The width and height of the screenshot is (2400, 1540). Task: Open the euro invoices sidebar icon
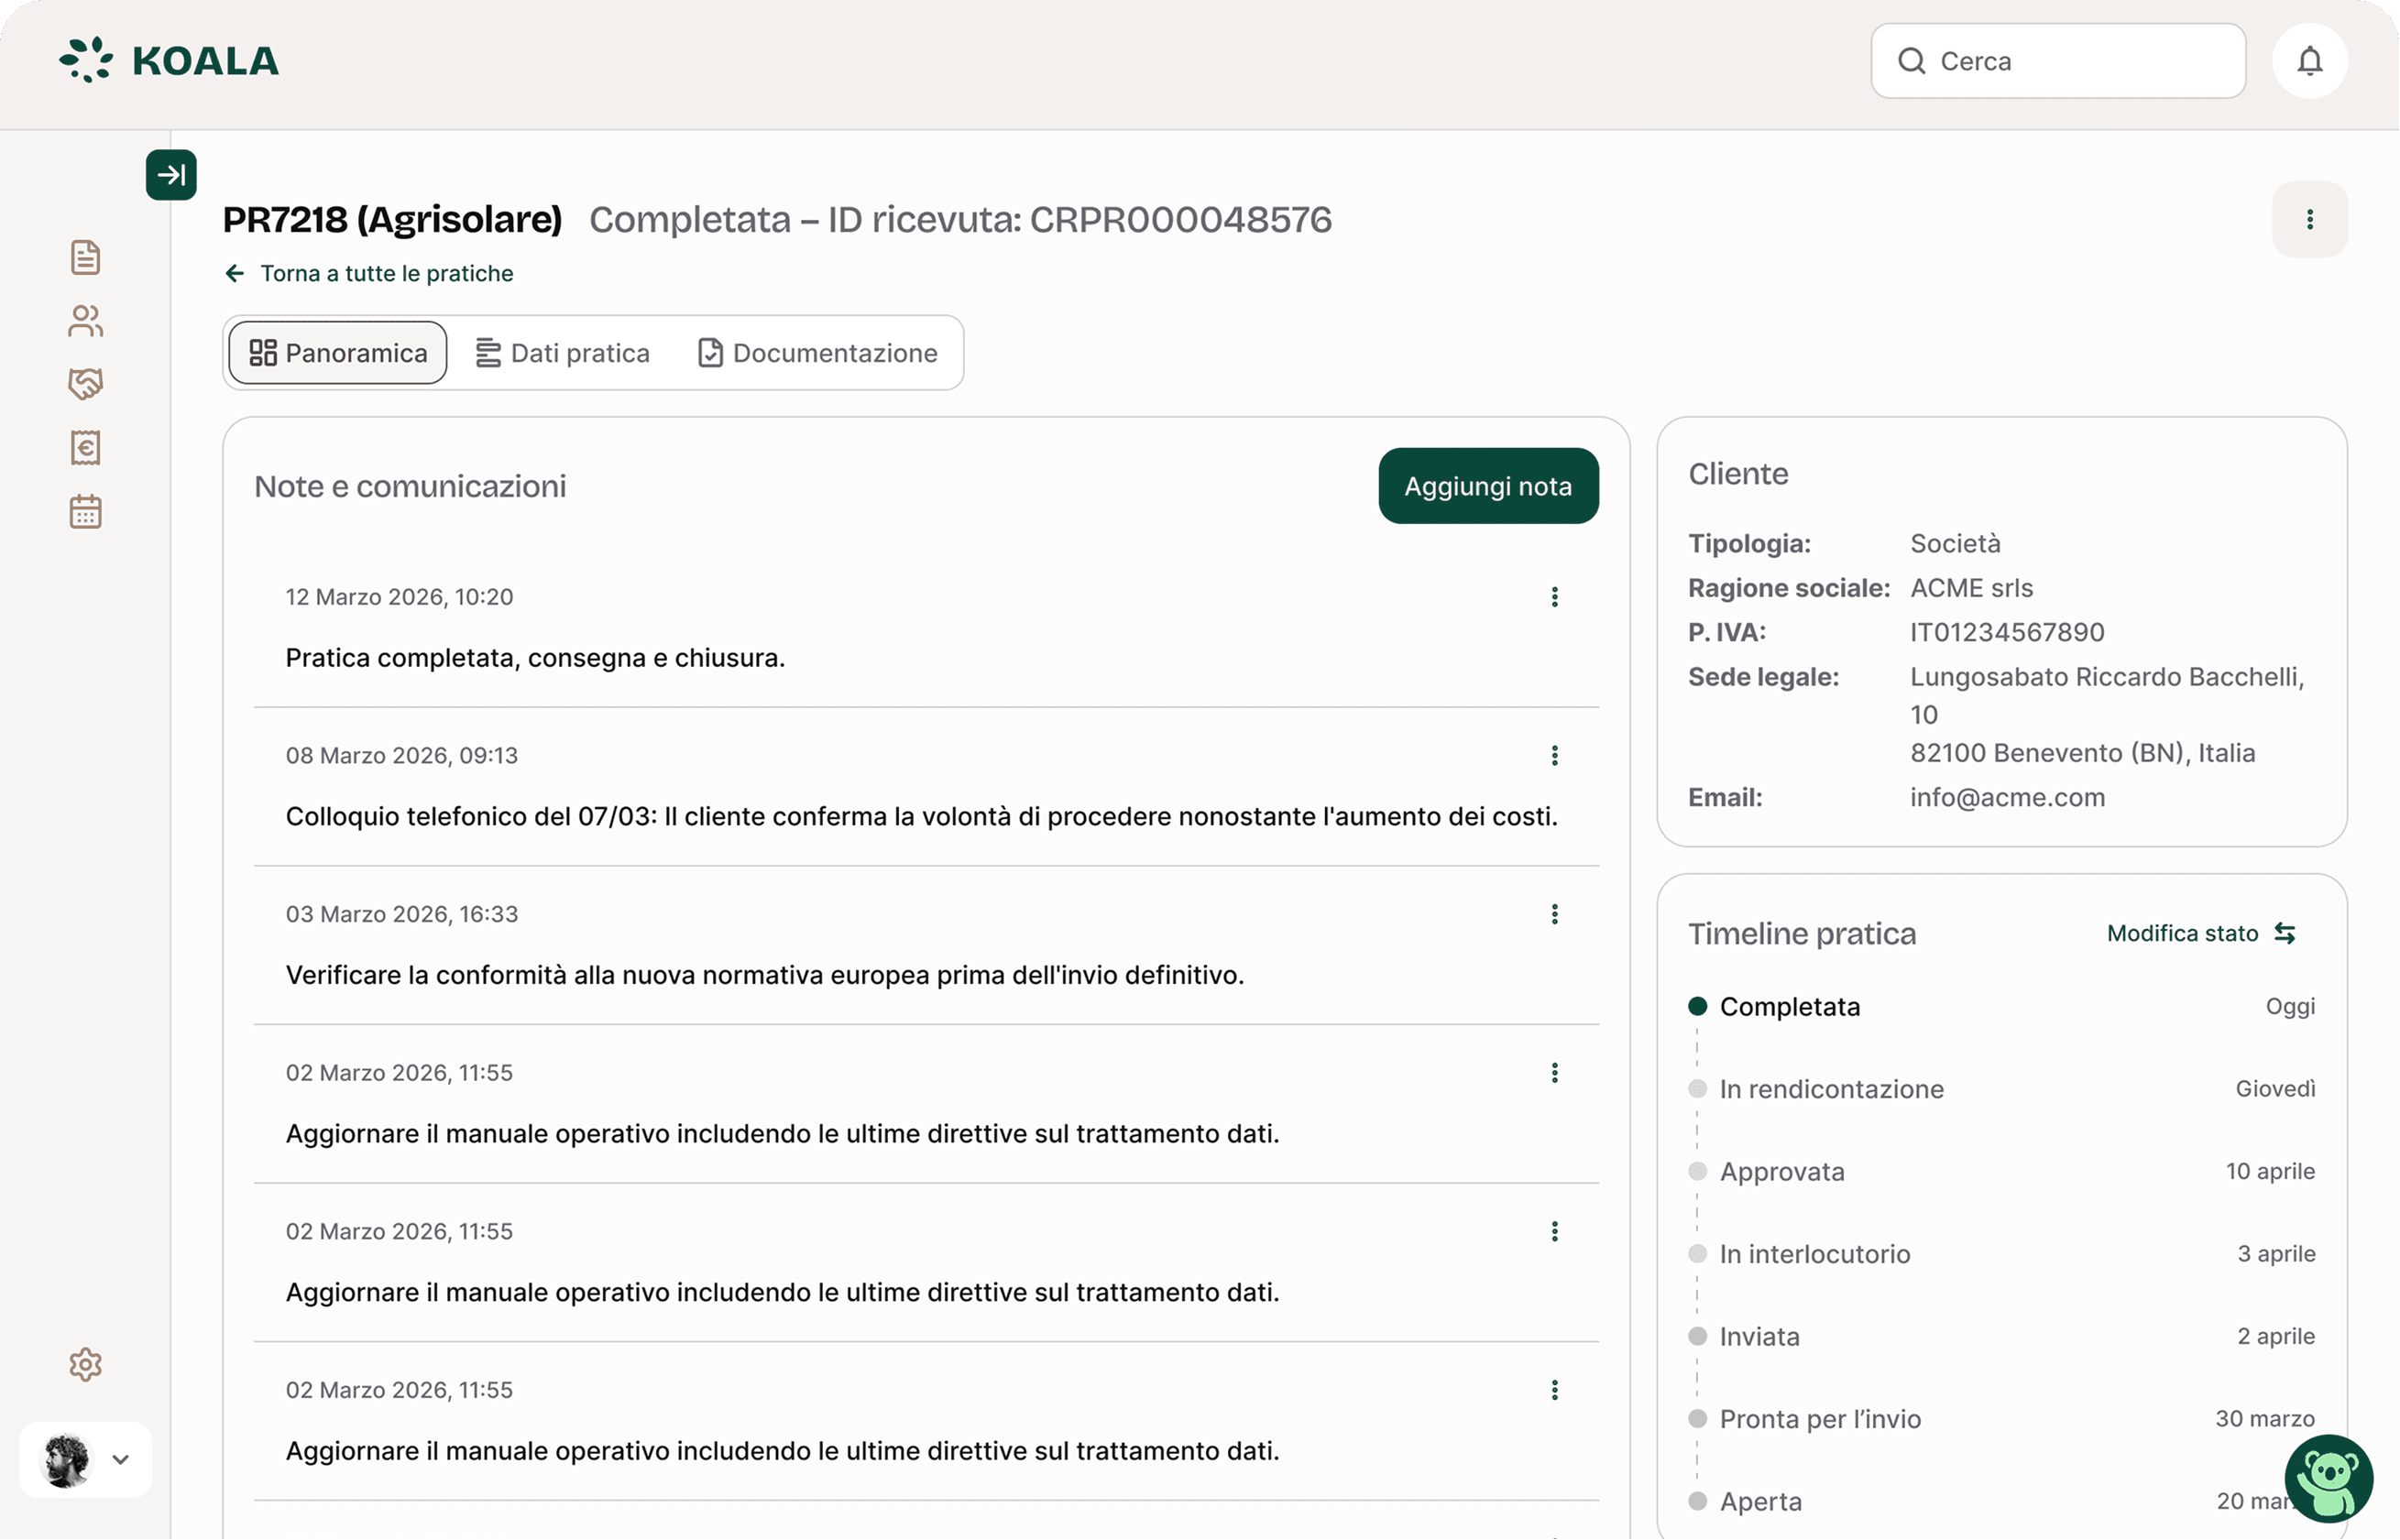(x=86, y=448)
